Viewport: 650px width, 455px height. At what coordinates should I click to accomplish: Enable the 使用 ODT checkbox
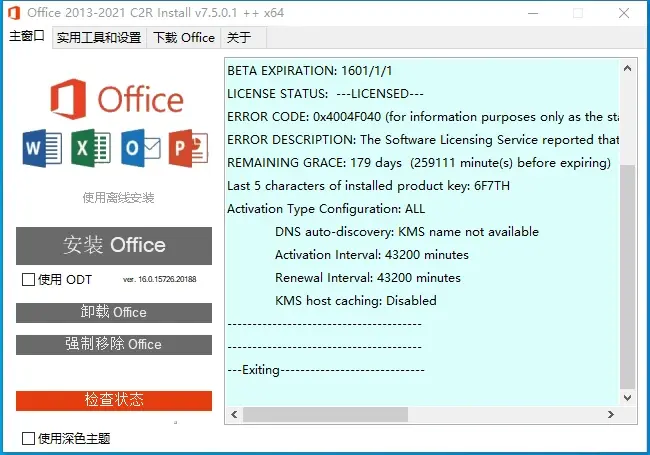pyautogui.click(x=28, y=280)
